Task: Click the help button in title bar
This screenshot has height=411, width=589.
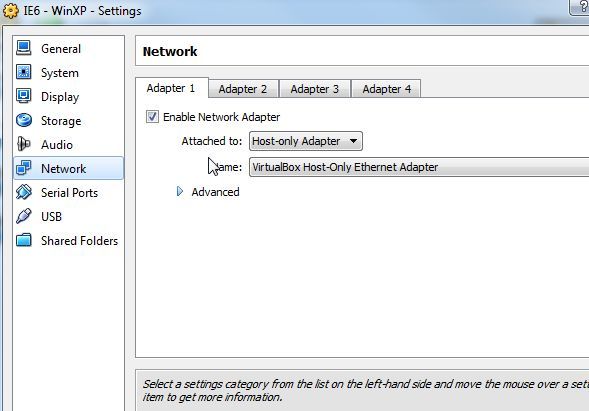Action: coord(580,8)
